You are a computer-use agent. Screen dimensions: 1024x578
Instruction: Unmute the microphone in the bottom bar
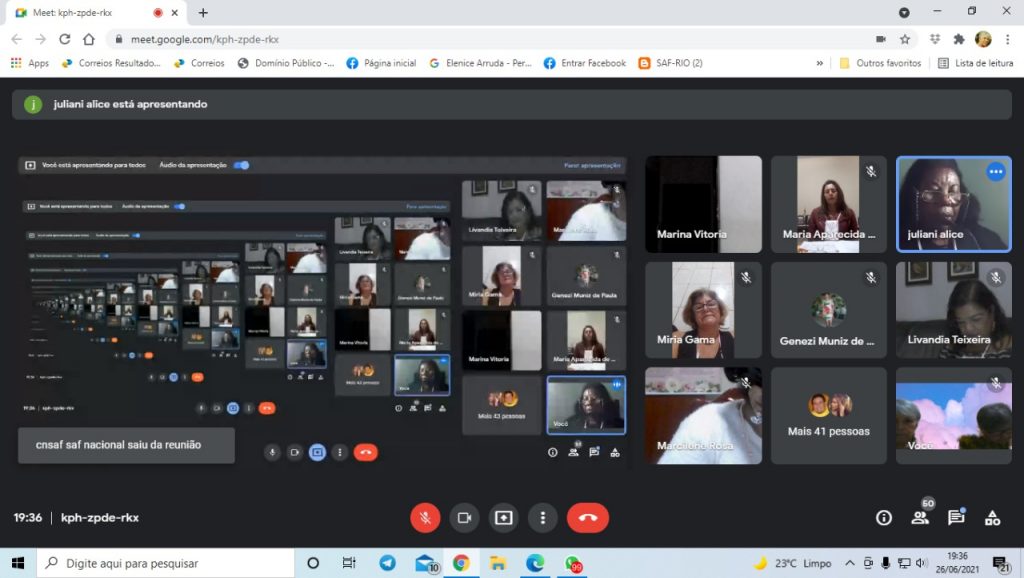[425, 518]
